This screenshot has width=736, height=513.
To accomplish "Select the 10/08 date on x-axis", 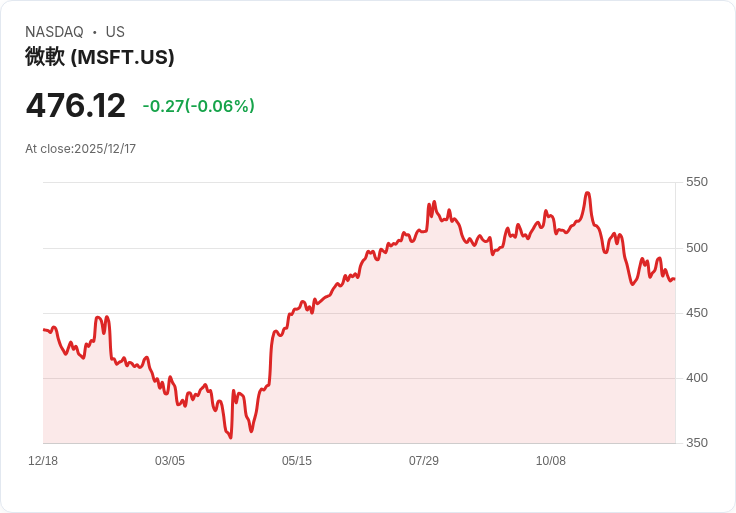I will pyautogui.click(x=551, y=461).
